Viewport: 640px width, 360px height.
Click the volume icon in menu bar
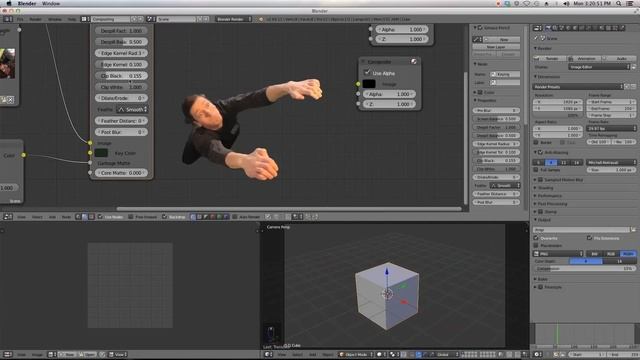pos(566,3)
